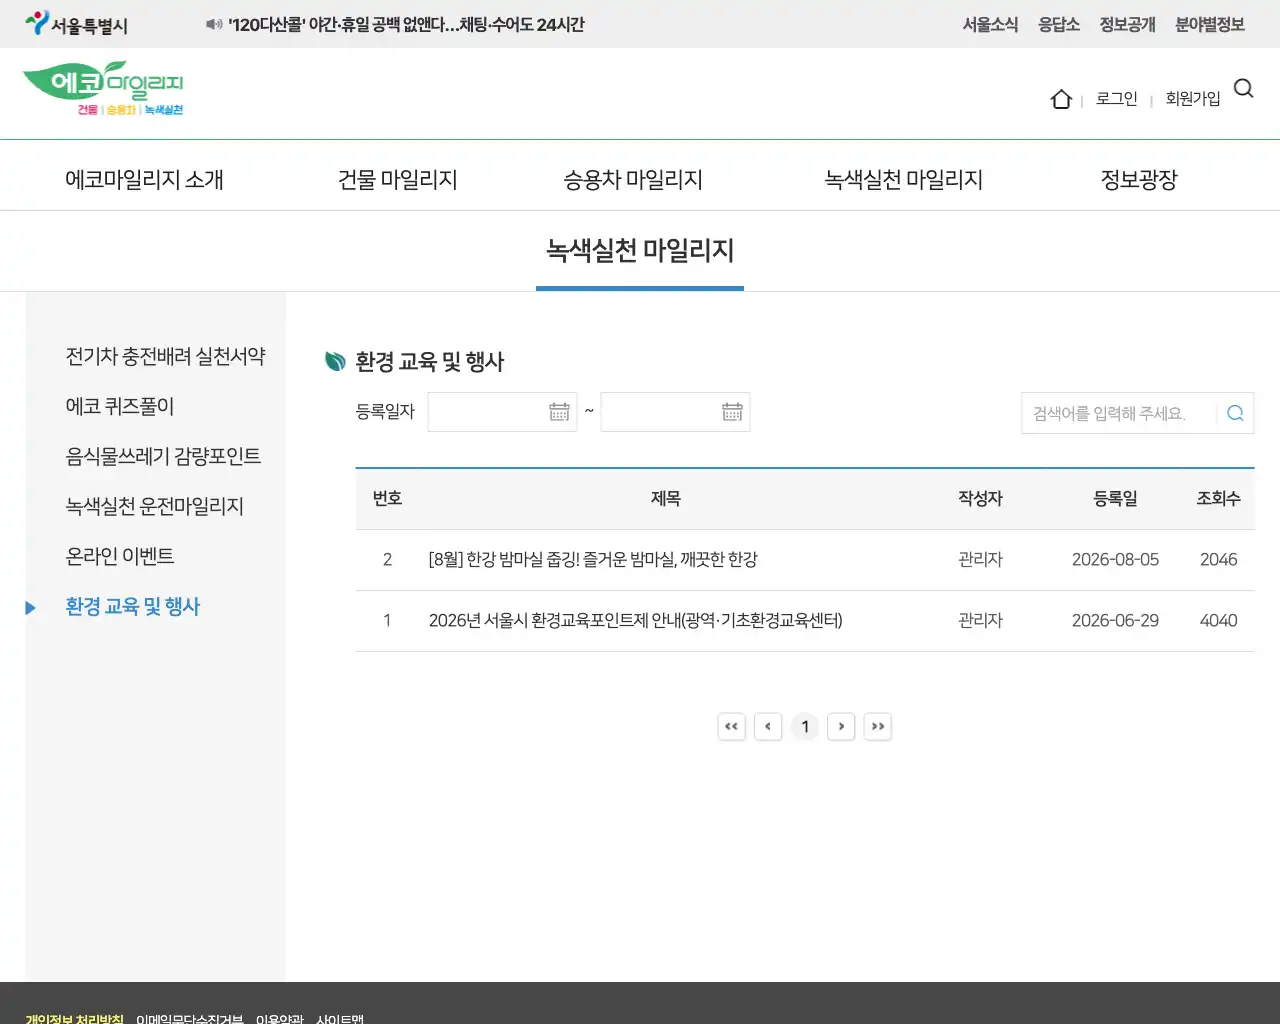1280x1024 pixels.
Task: Click the view count 4040
Action: 1218,621
